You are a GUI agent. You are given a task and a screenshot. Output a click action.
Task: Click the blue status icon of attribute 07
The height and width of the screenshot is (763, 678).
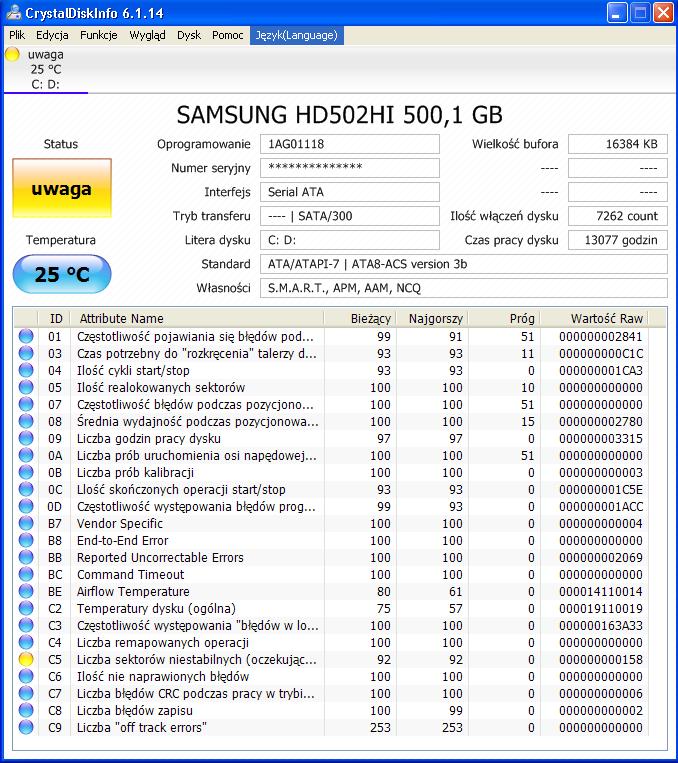pyautogui.click(x=26, y=404)
